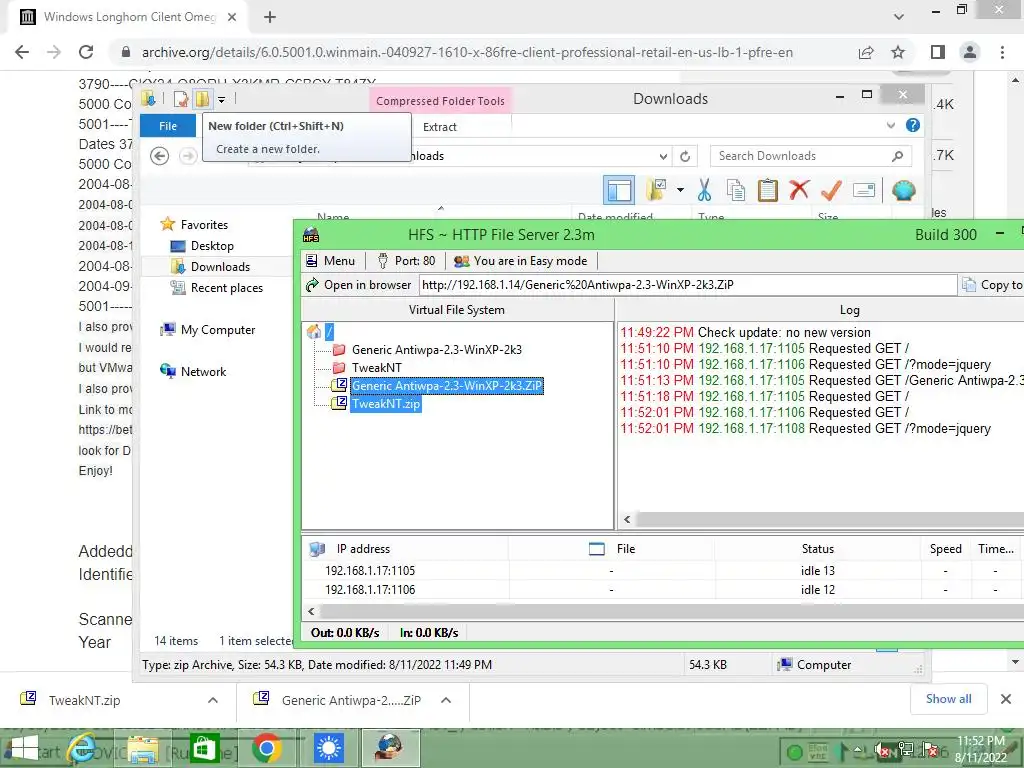Viewport: 1024px width, 768px height.
Task: Open TweakNT.zip download options chevron
Action: pos(213,700)
